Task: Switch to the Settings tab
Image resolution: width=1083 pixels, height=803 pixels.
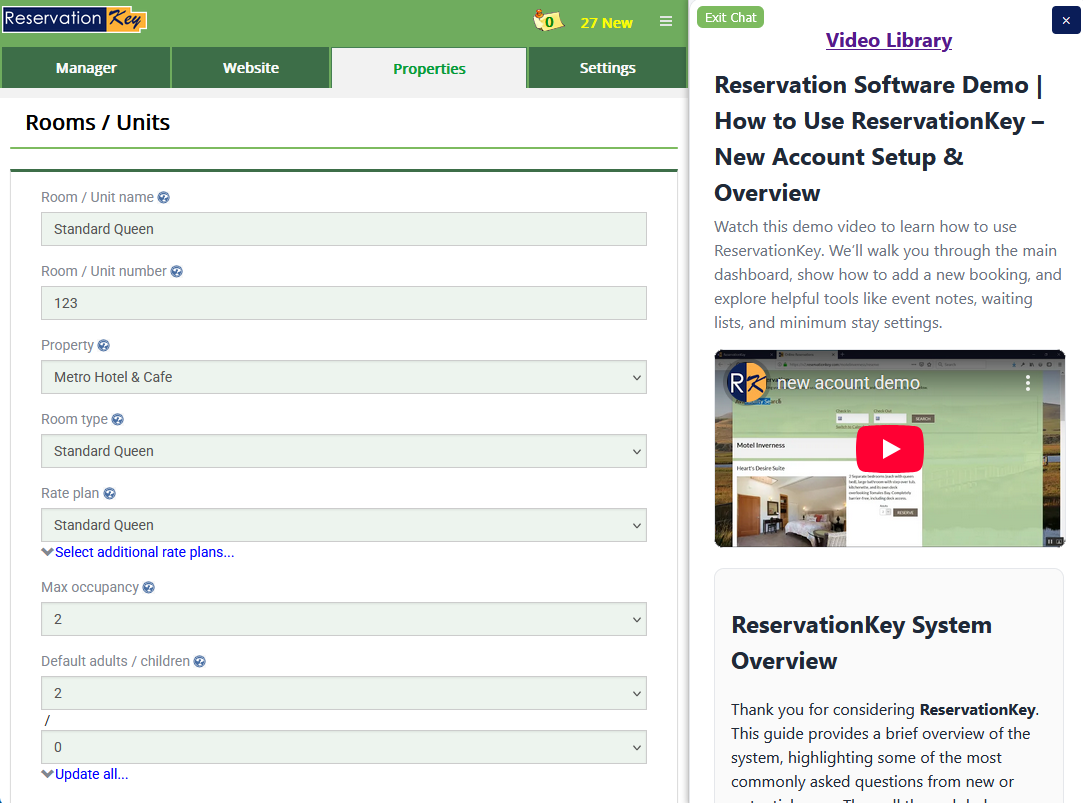Action: coord(607,68)
